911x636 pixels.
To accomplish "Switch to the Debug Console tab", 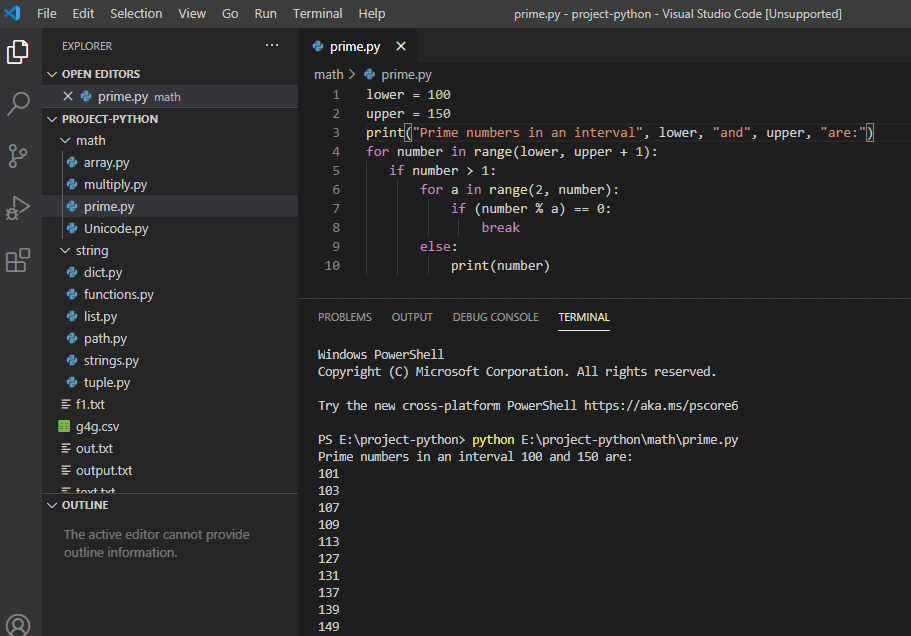I will coord(495,317).
